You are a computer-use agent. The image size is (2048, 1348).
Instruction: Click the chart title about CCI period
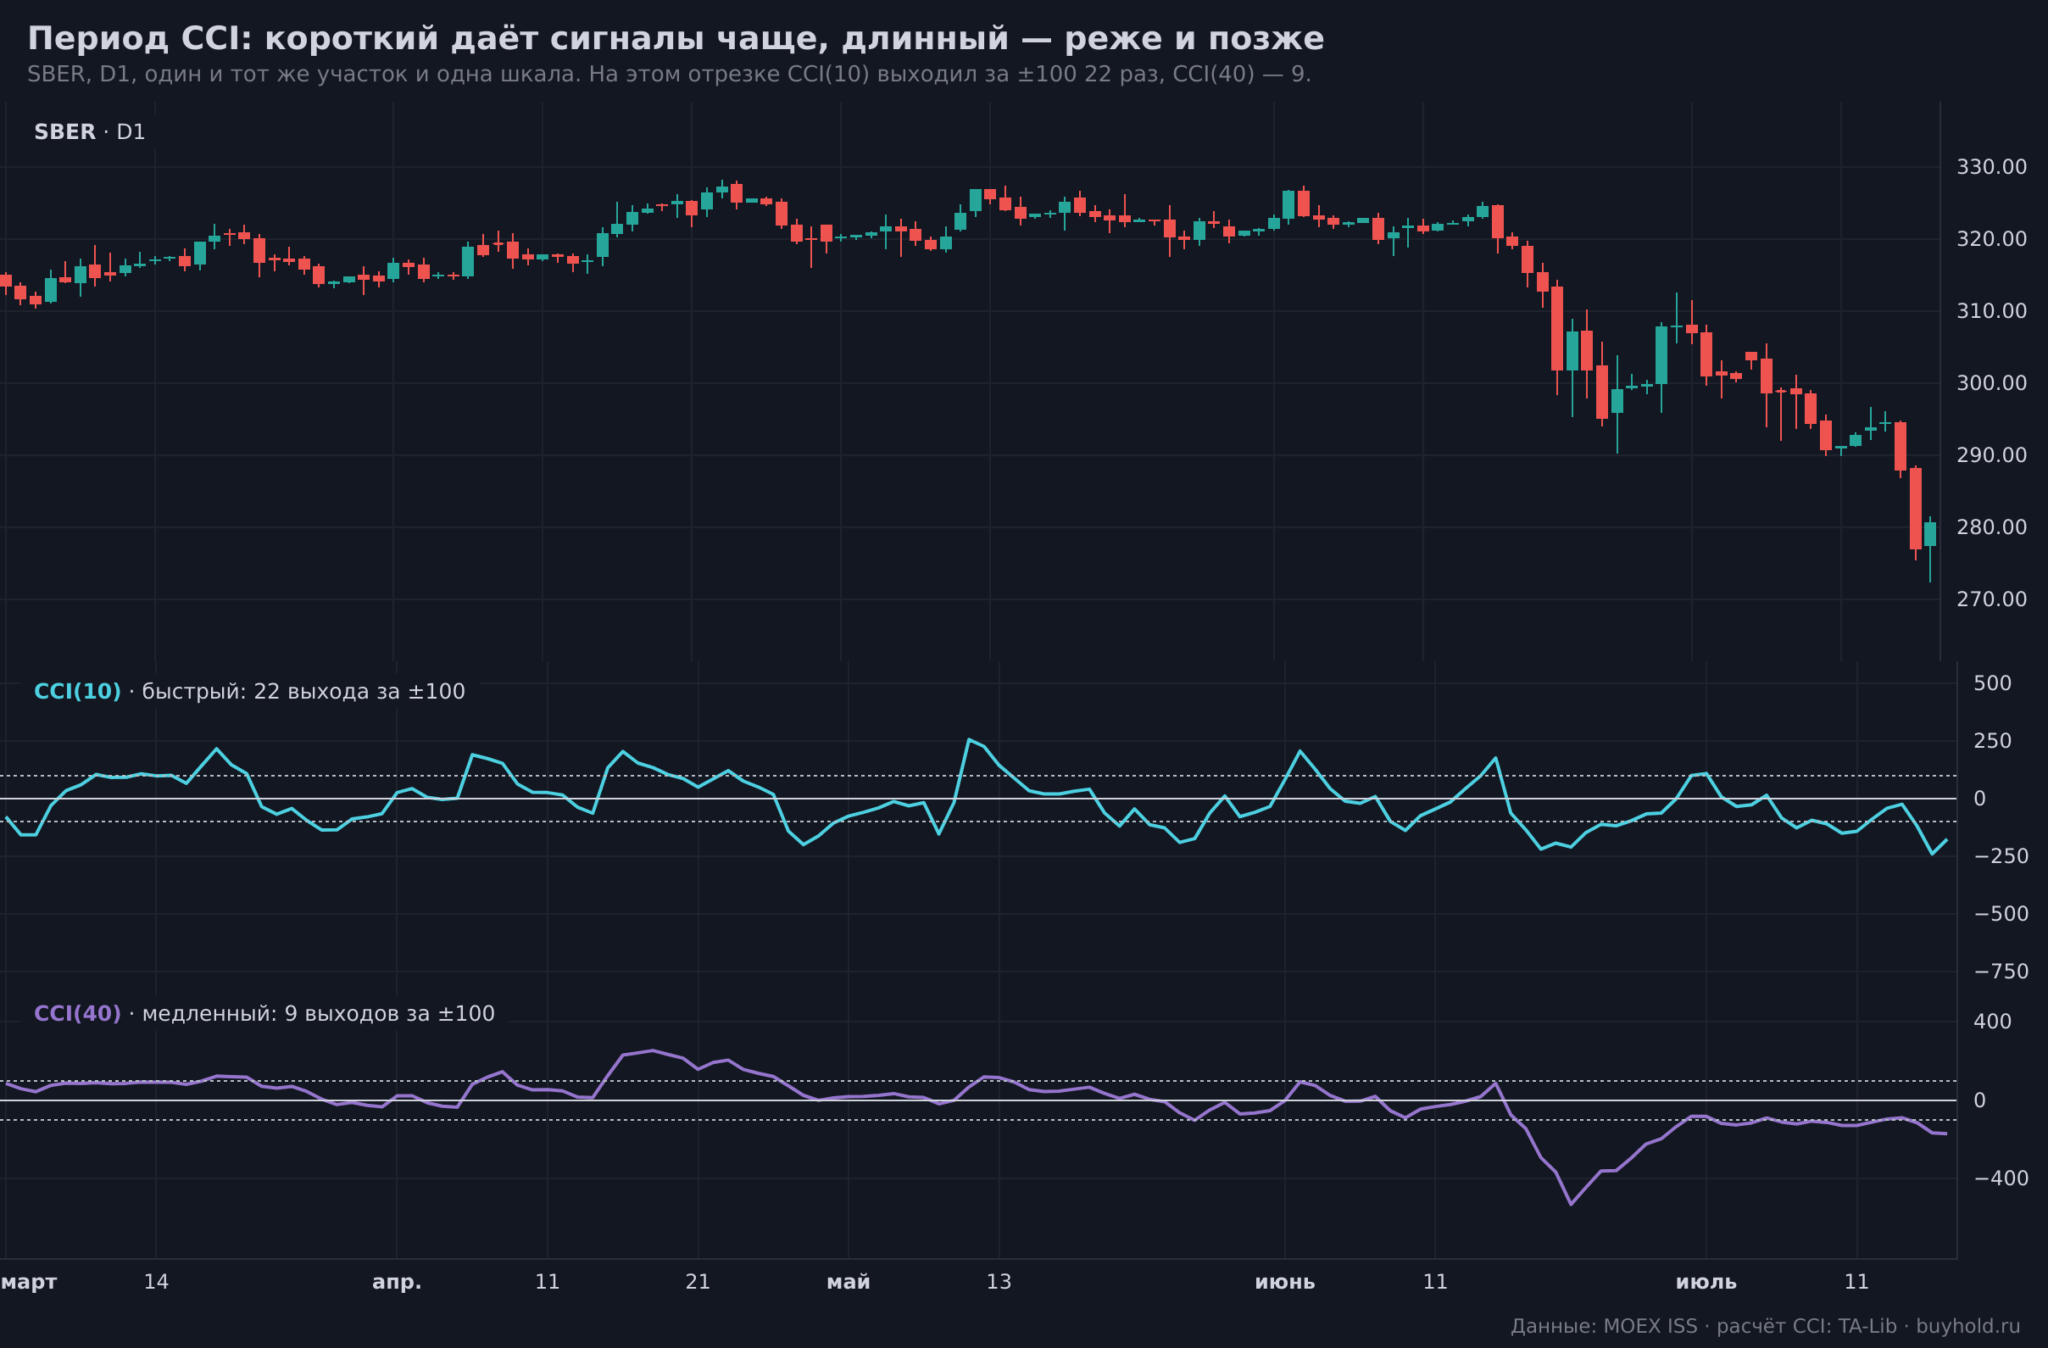[675, 38]
